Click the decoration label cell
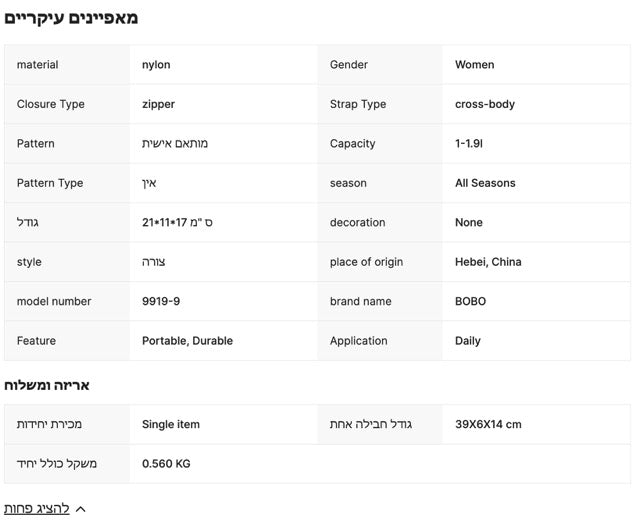Image resolution: width=640 pixels, height=522 pixels. point(379,222)
